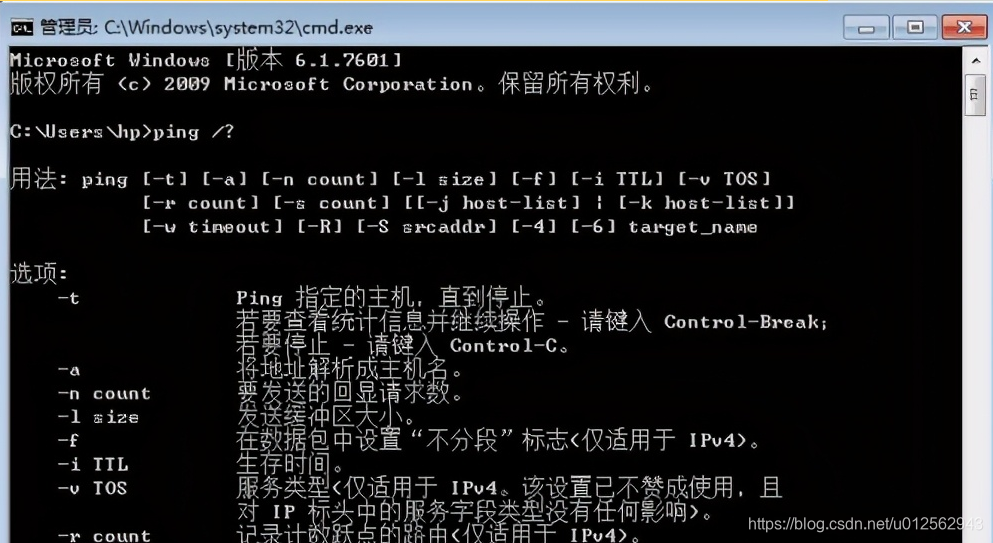Click the scrollbar up arrow
The height and width of the screenshot is (543, 993).
coord(976,61)
